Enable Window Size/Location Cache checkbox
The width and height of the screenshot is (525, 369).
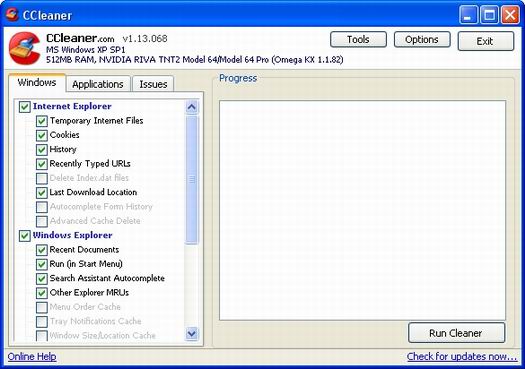click(42, 336)
